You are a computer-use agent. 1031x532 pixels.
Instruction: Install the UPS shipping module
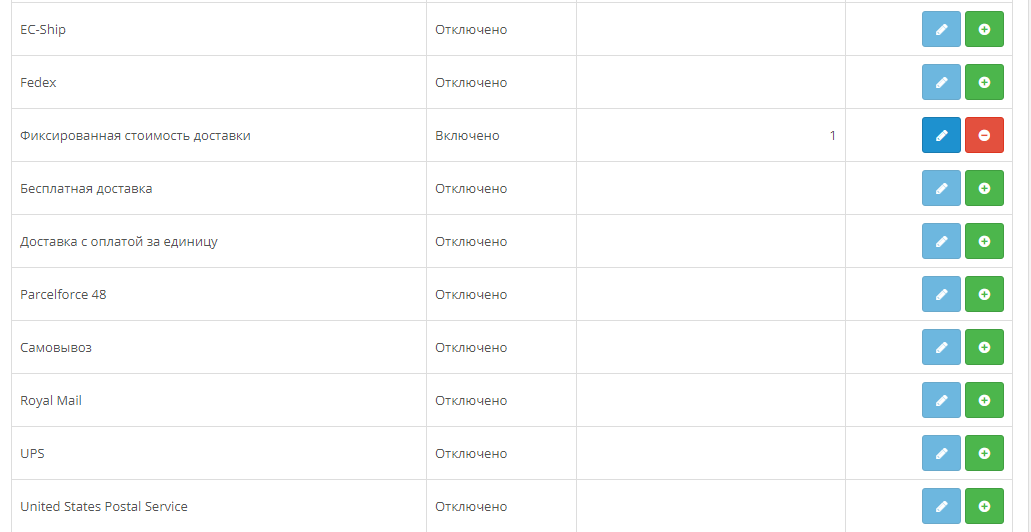pos(984,454)
